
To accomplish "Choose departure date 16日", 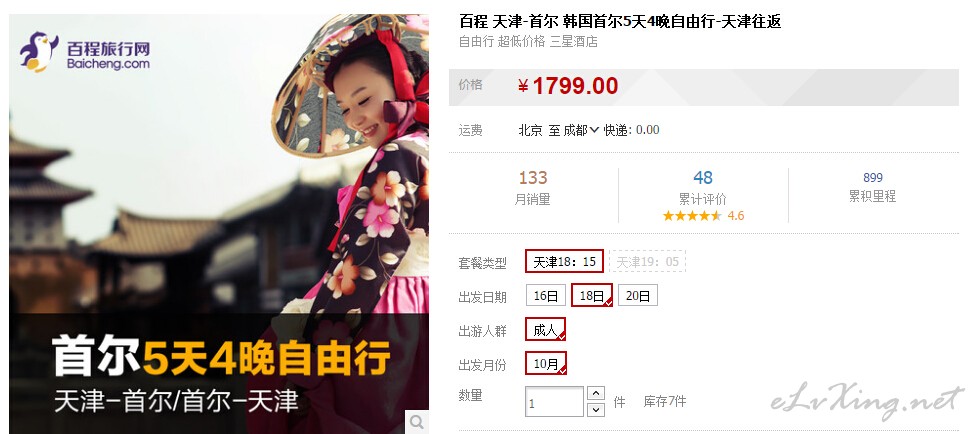I will [546, 295].
